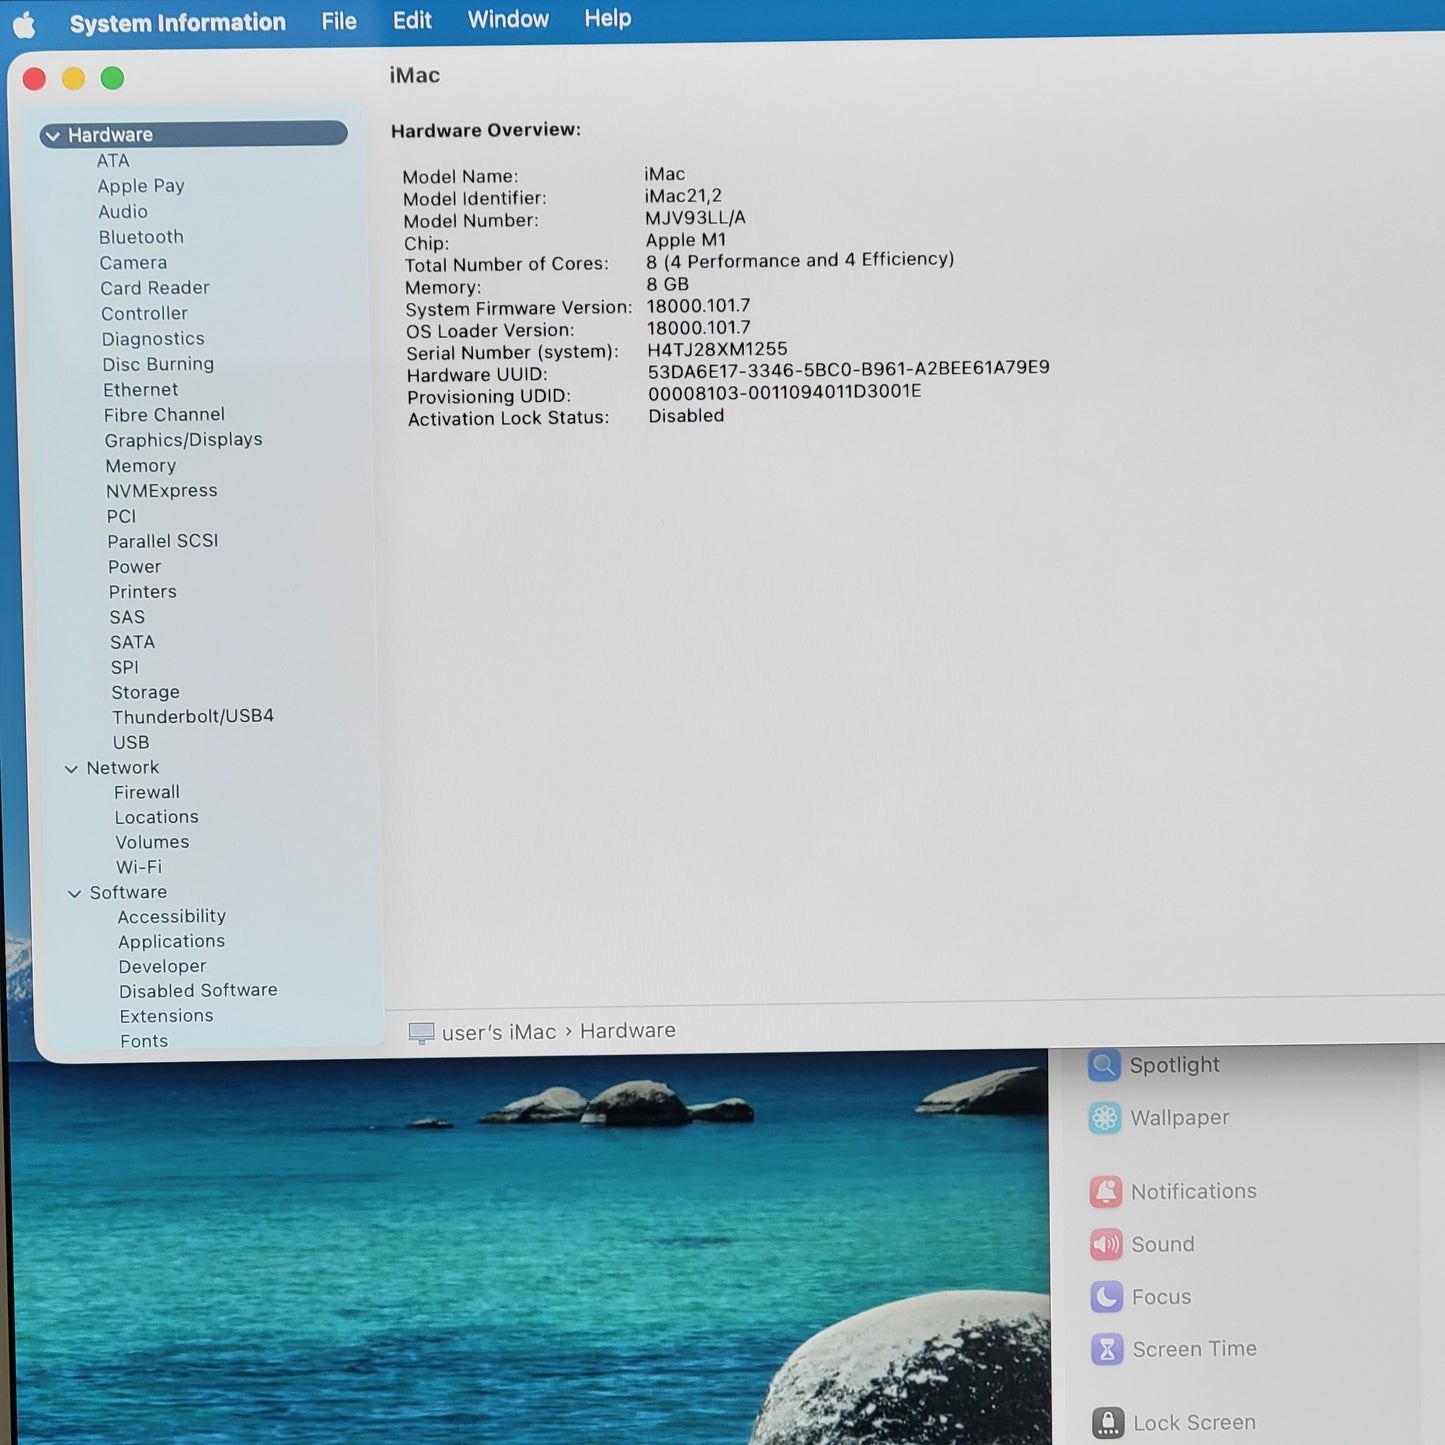The width and height of the screenshot is (1445, 1445).
Task: Select Camera in the sidebar
Action: [133, 263]
